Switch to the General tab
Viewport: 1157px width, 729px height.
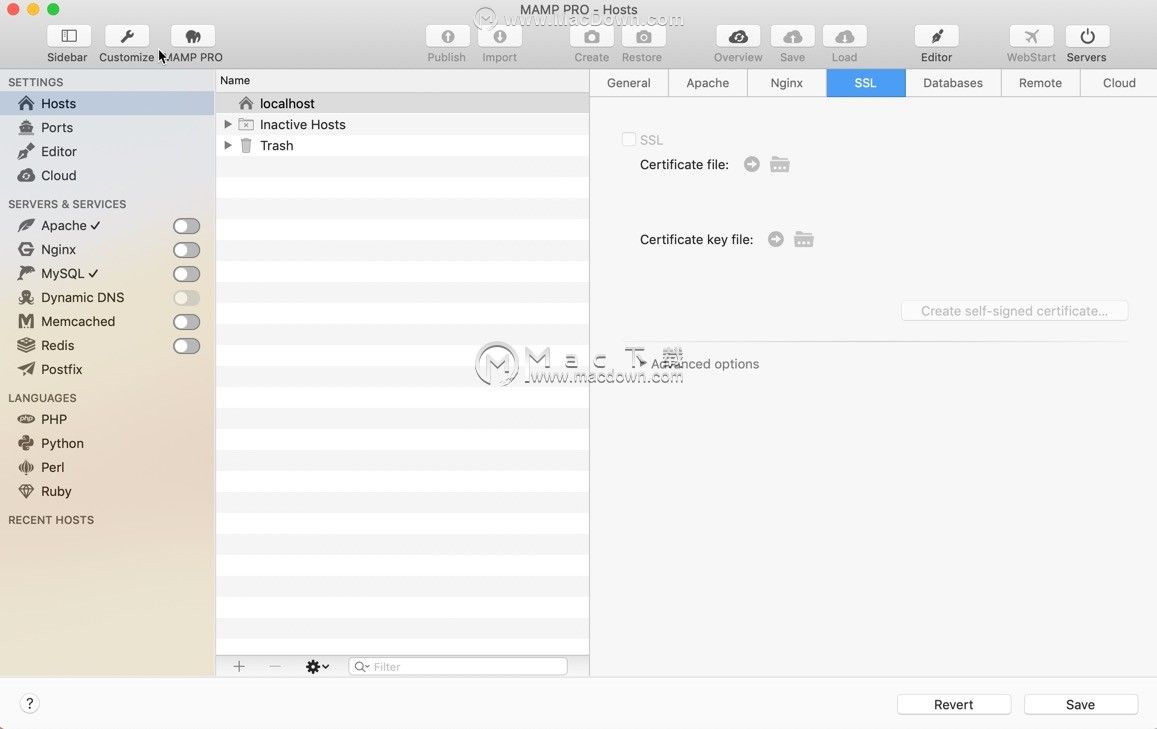pos(629,83)
